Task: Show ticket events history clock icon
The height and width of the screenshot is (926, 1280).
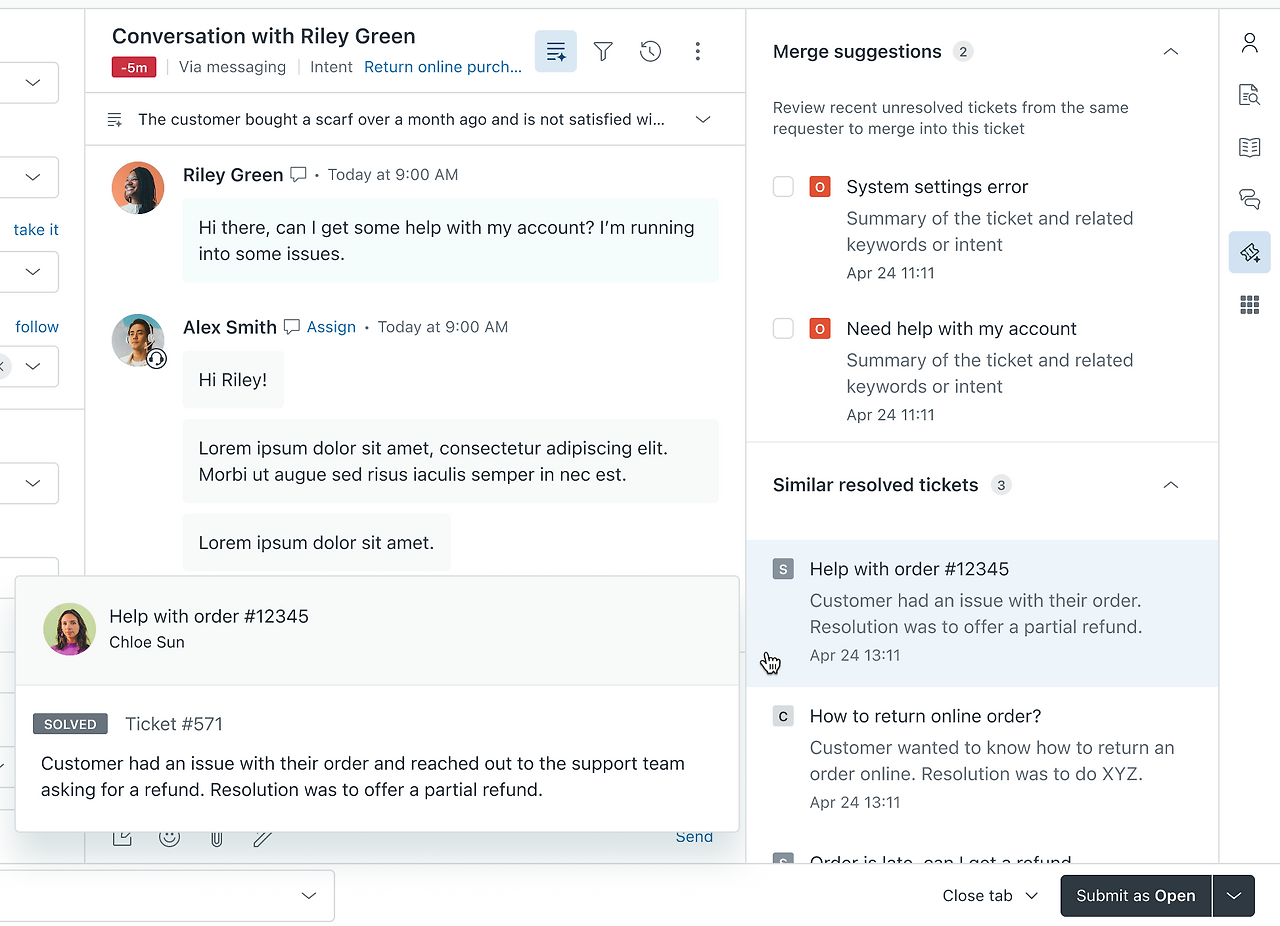Action: click(x=650, y=51)
